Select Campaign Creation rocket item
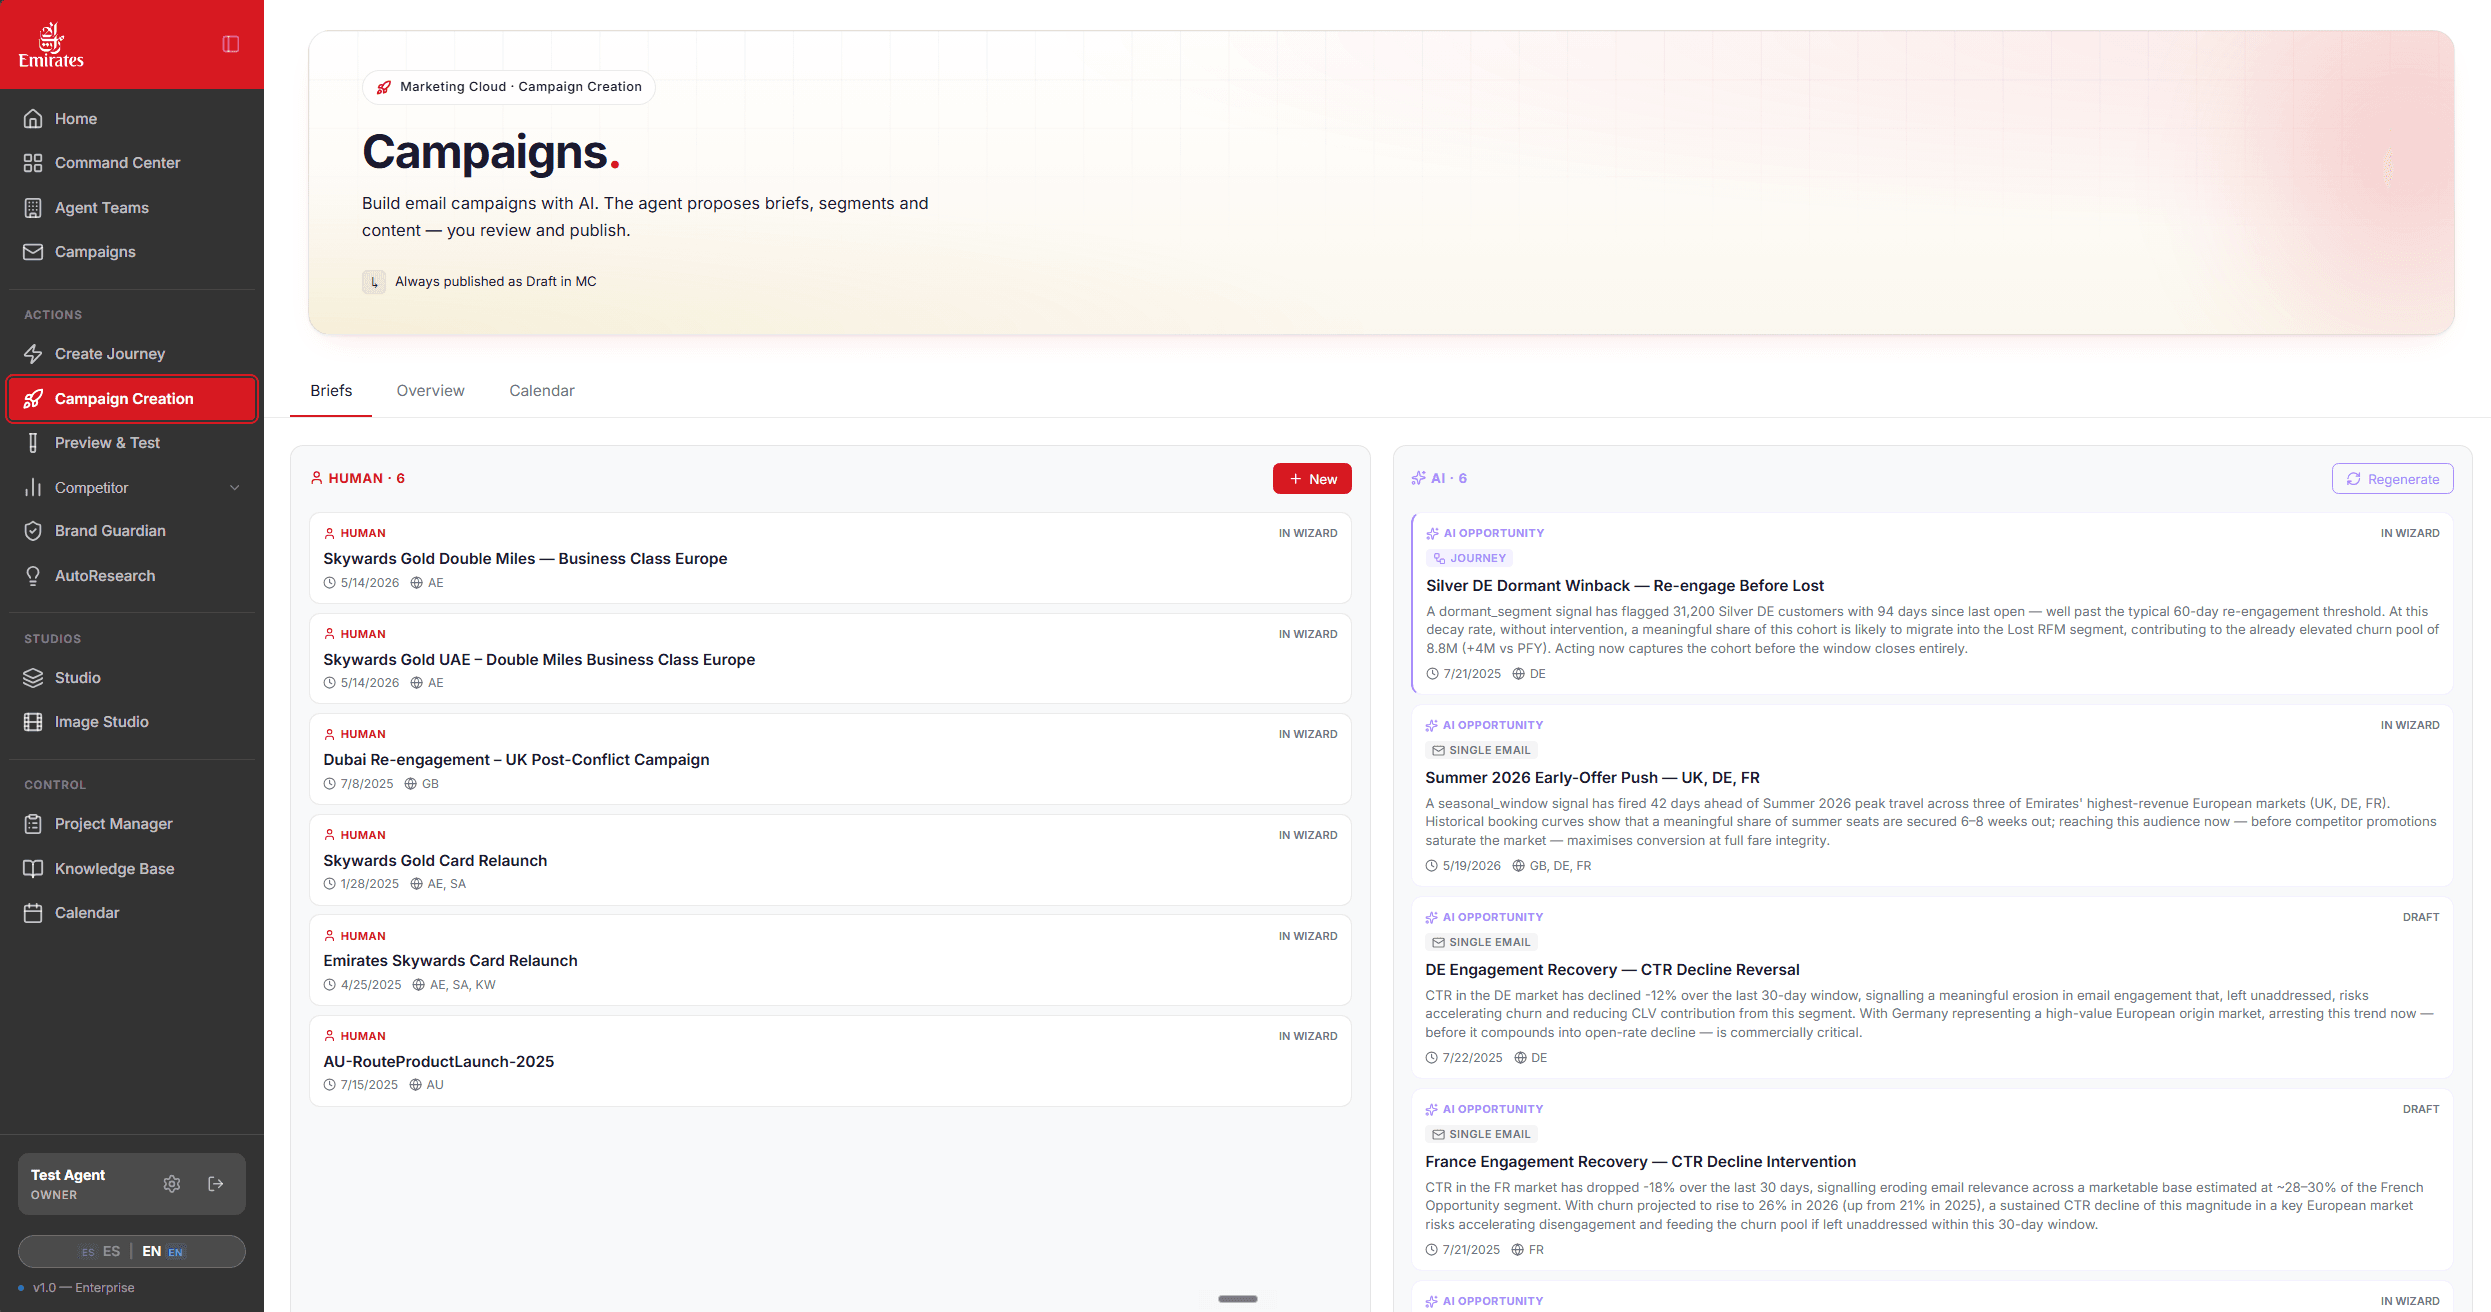 point(132,398)
